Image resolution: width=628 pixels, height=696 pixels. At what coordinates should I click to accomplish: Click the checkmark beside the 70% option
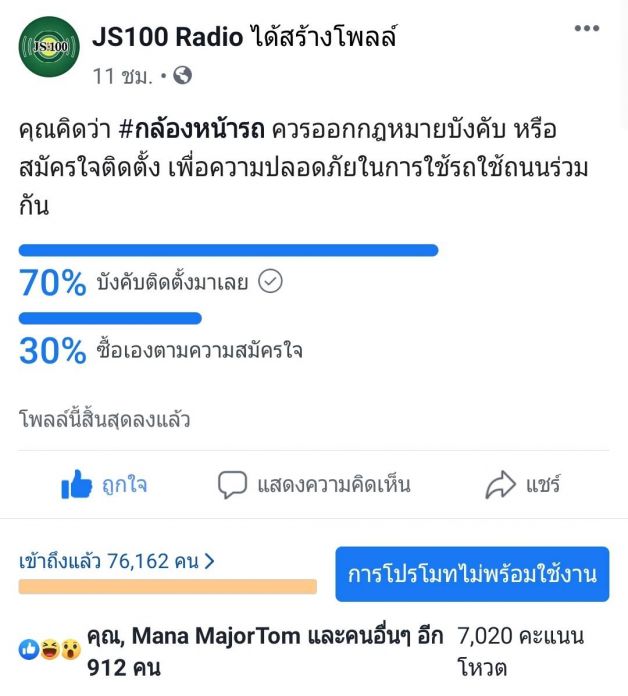click(x=270, y=282)
